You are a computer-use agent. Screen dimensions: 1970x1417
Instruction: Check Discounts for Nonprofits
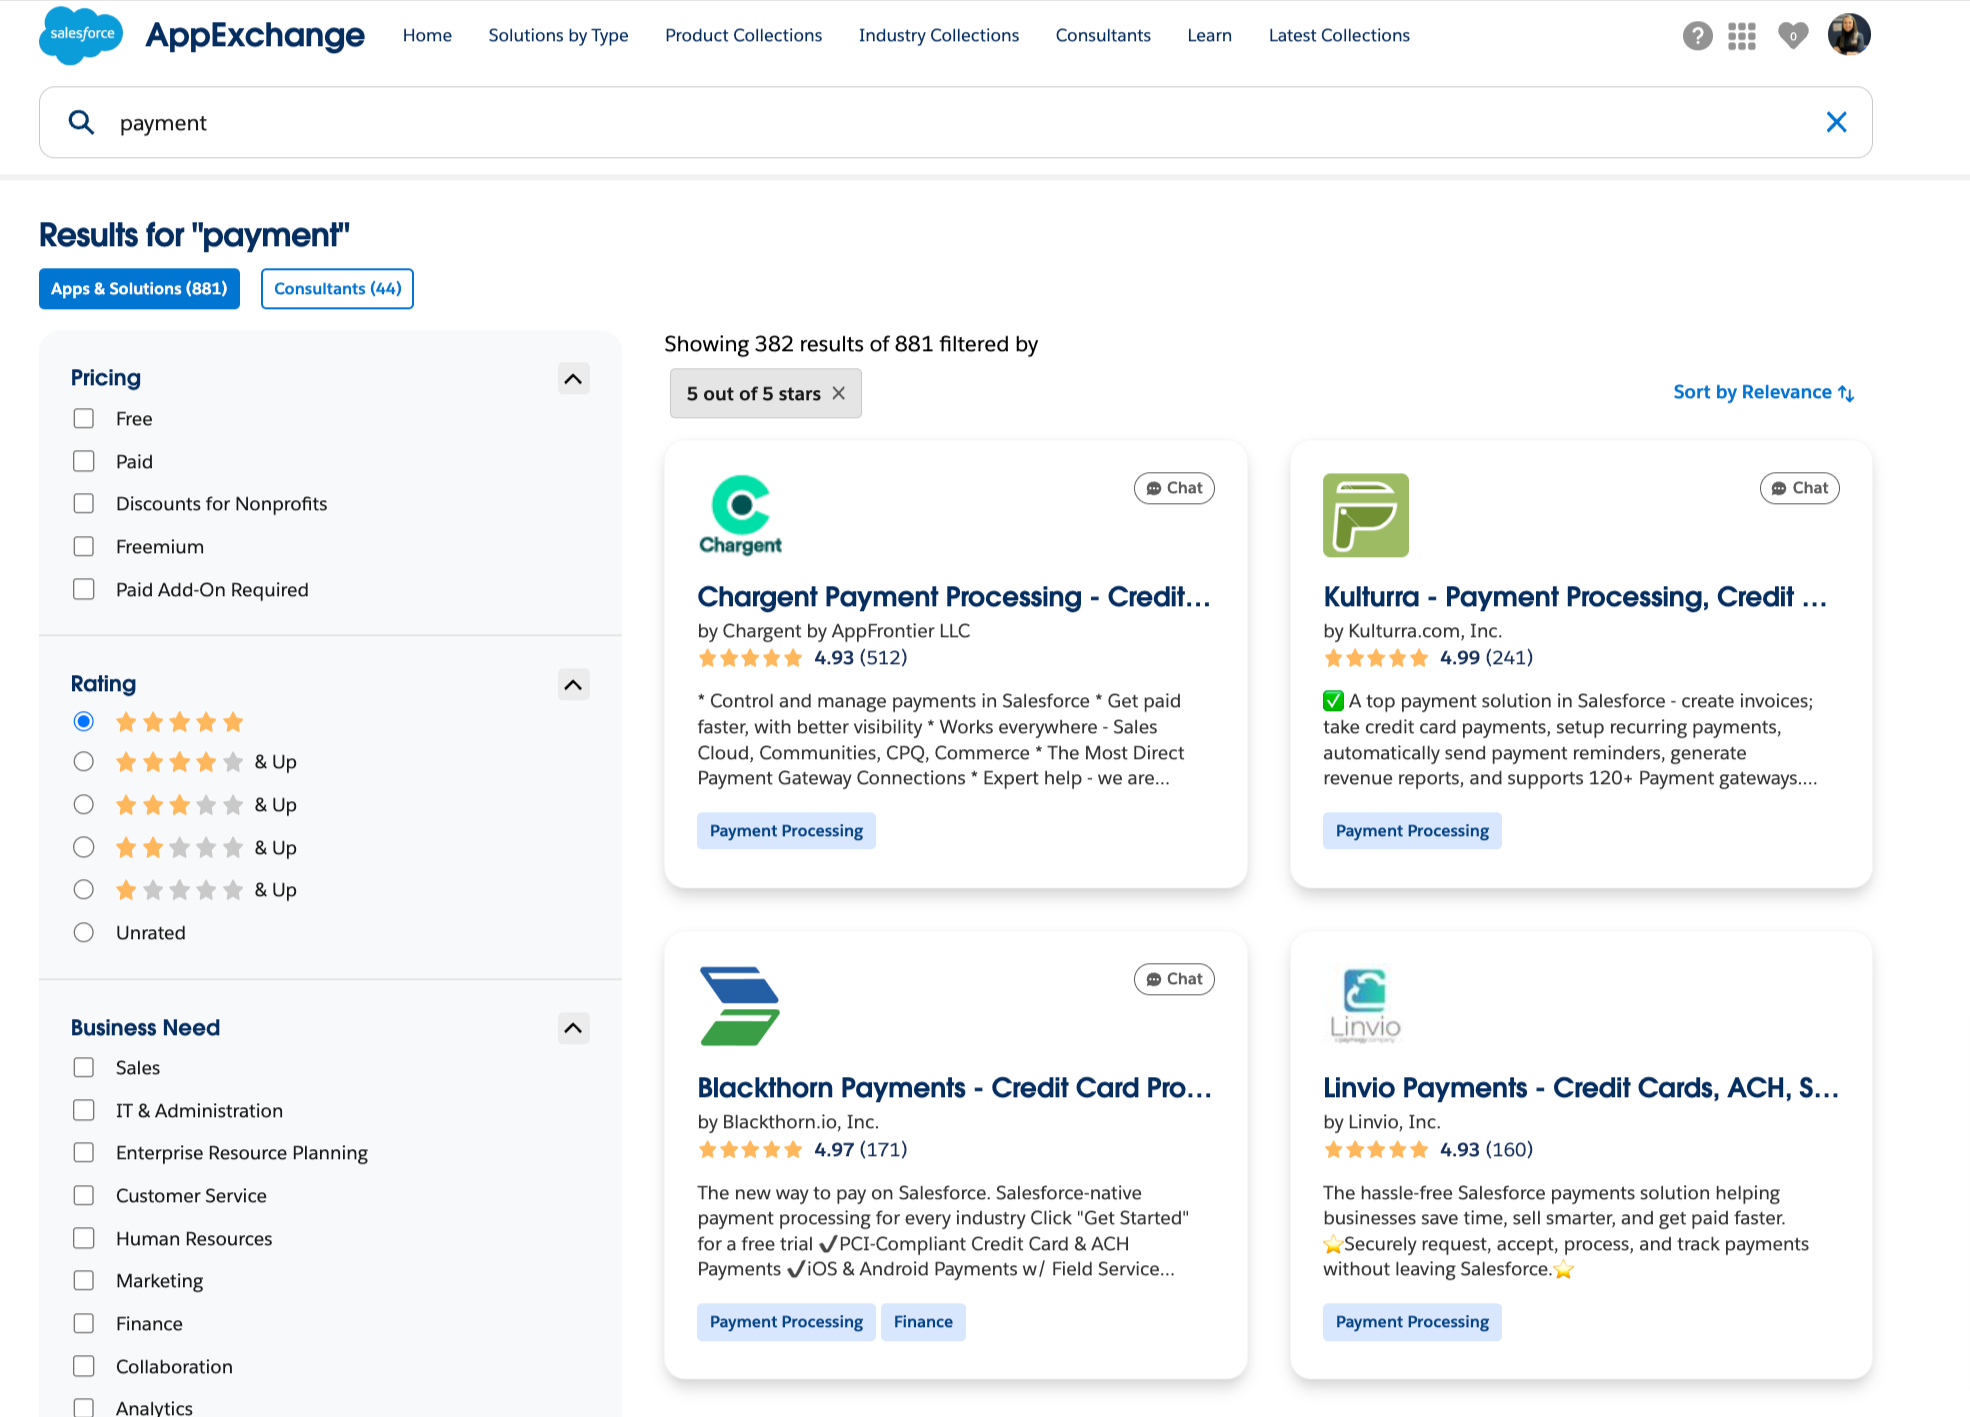tap(84, 503)
